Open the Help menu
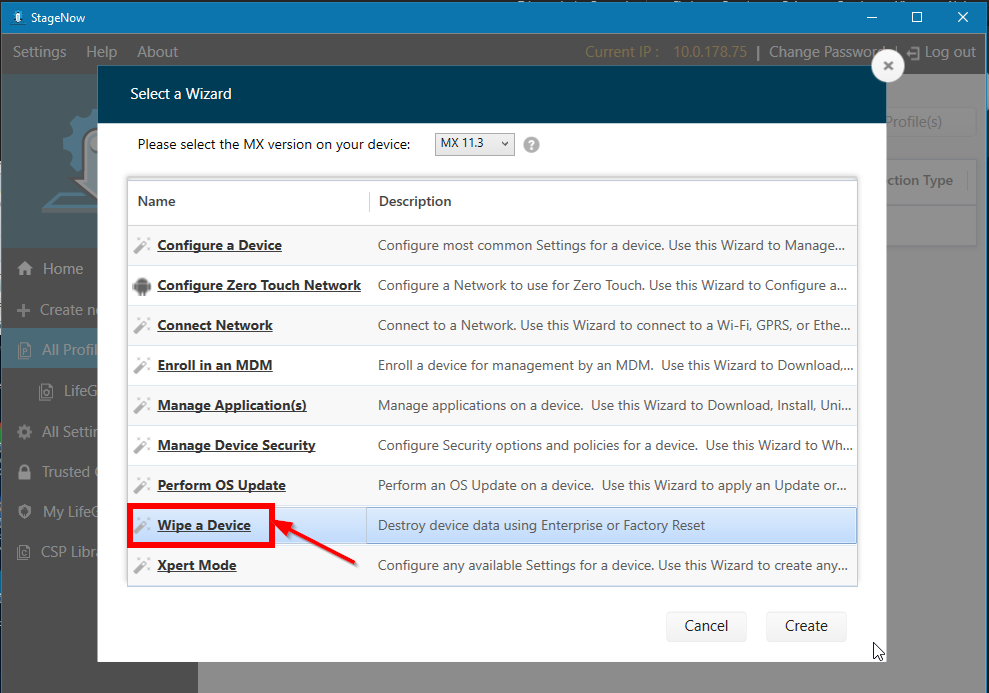This screenshot has width=989, height=693. 101,51
